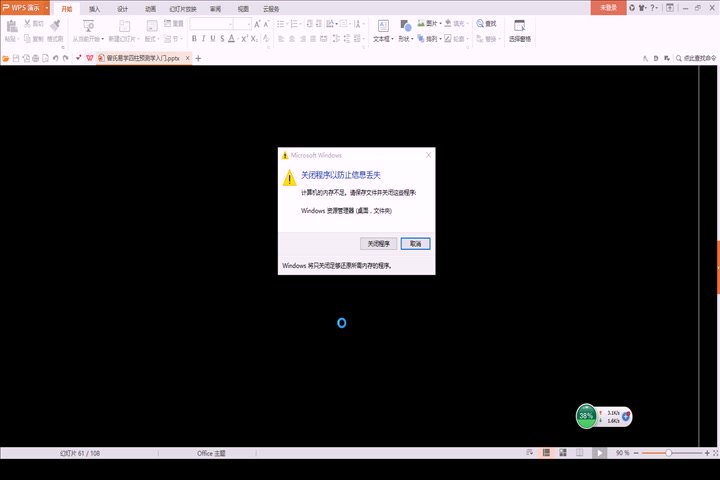
Task: Start slideshow from current slide icon
Action: point(89,26)
